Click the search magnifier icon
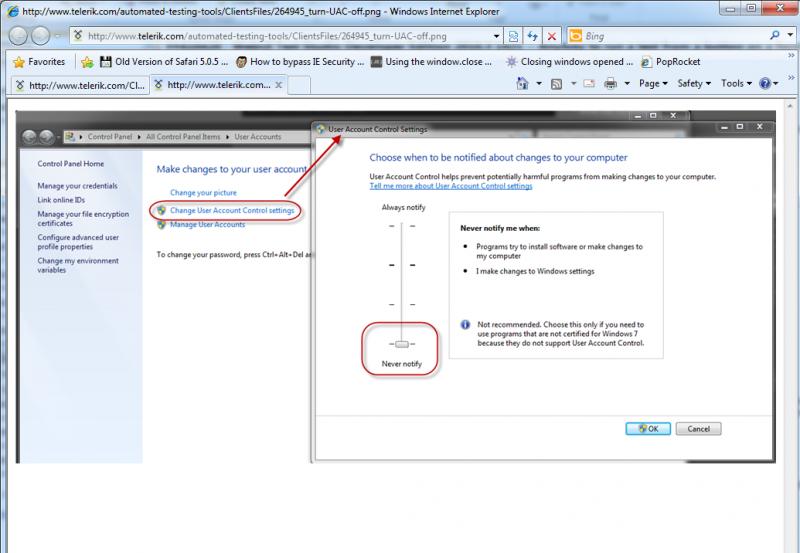This screenshot has height=553, width=800. tap(774, 35)
